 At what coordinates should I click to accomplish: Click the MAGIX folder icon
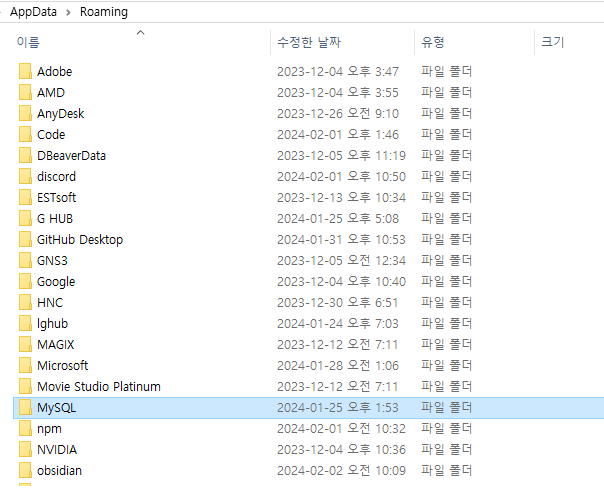(25, 344)
